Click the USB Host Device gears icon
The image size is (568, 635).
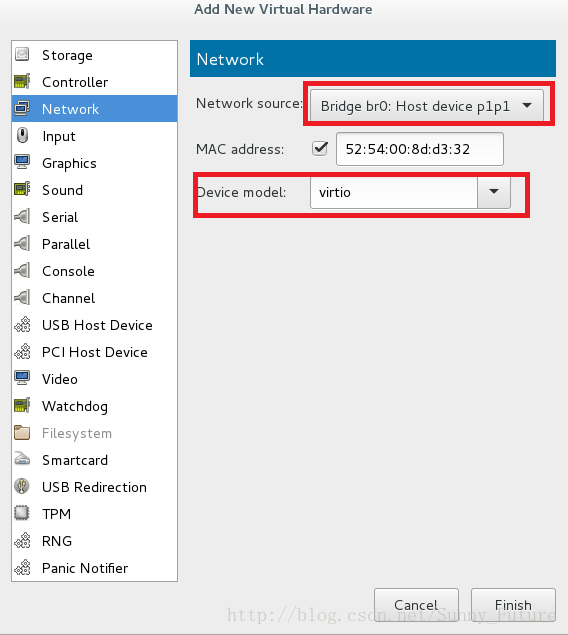point(22,324)
